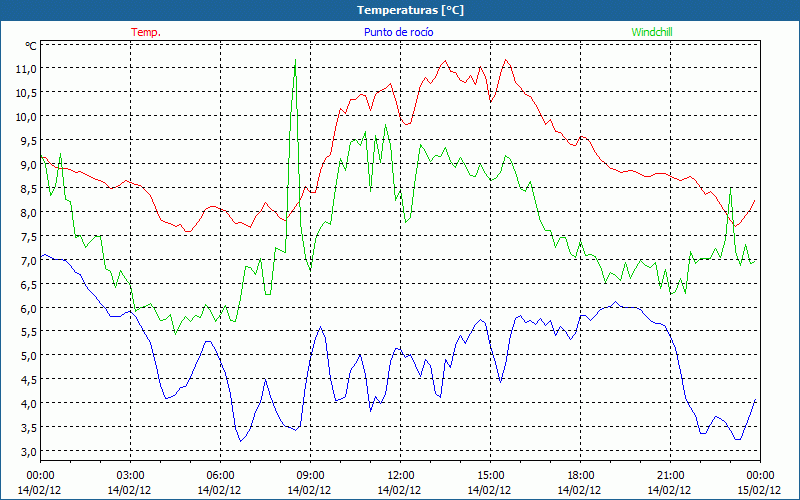Click the '8,5' y-axis value
Image resolution: width=800 pixels, height=500 pixels.
coord(28,189)
